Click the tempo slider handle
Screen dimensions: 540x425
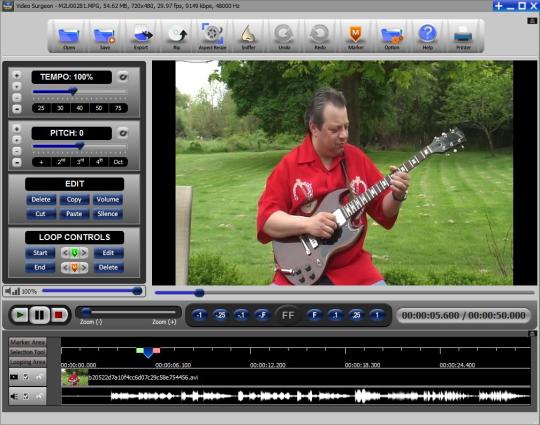[73, 92]
